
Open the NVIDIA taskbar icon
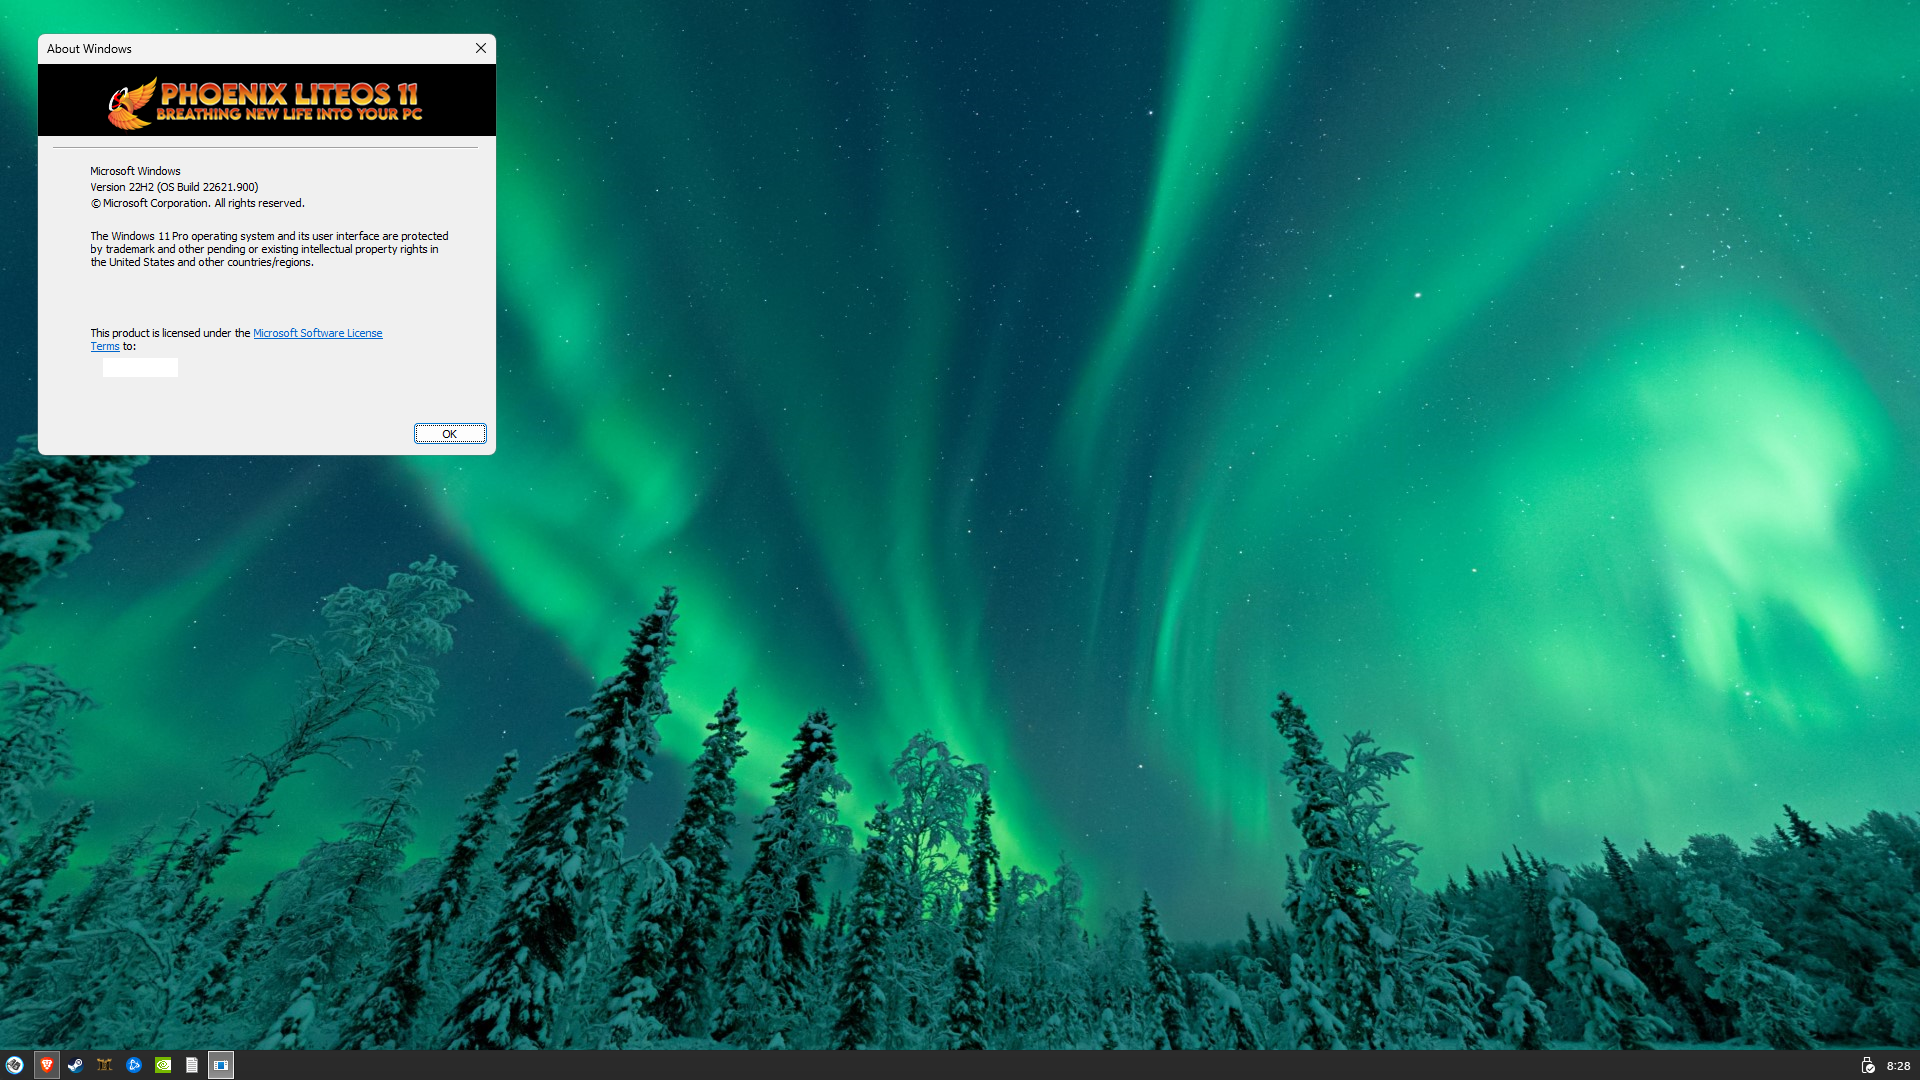[x=163, y=1065]
